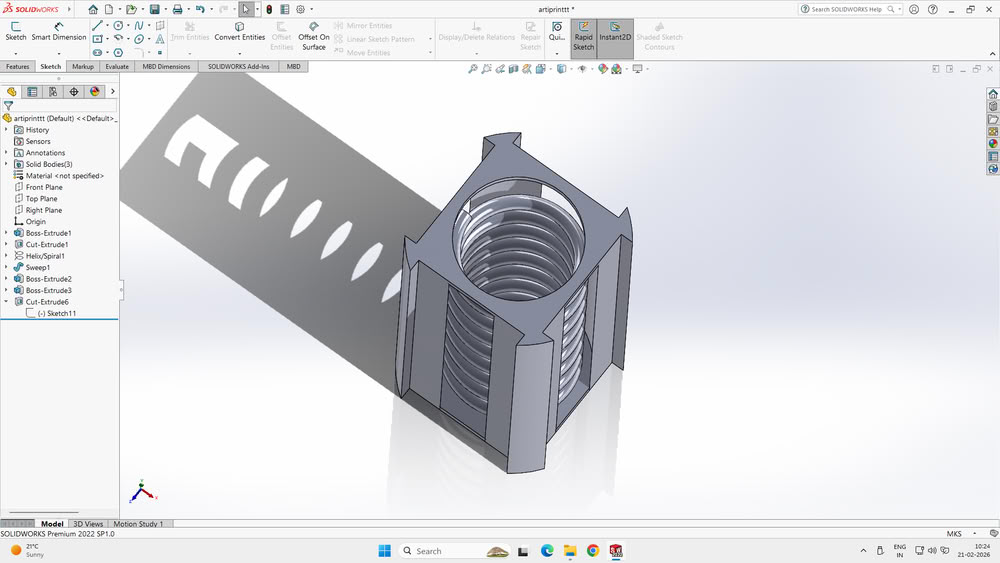Open the MKS unit system dropdown
Image resolution: width=1000 pixels, height=563 pixels.
[974, 534]
